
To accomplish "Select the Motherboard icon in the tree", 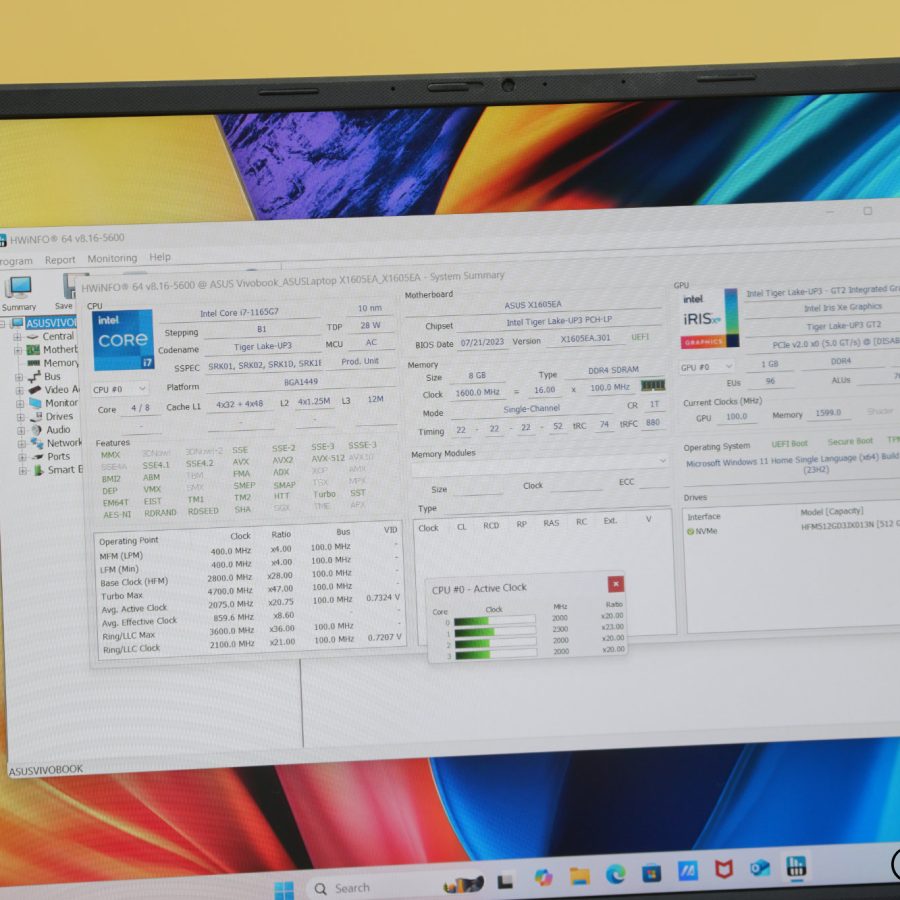I will (33, 350).
